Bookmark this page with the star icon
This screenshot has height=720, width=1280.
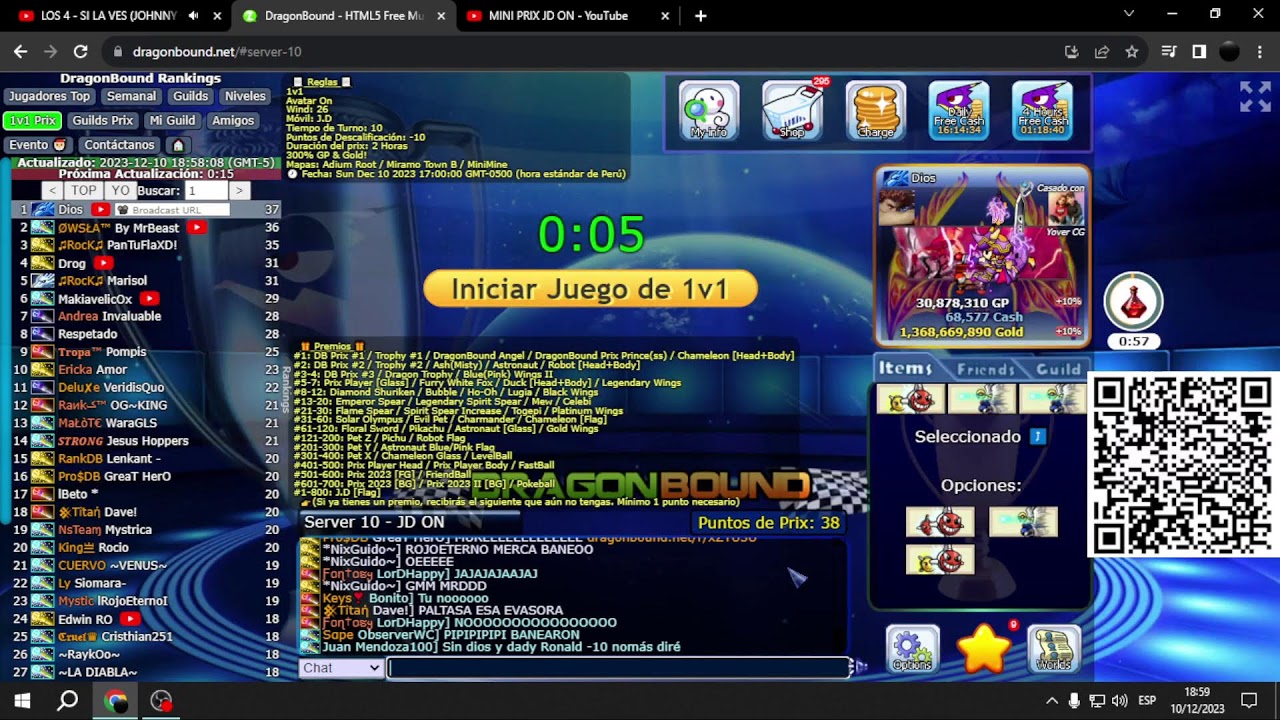1131,52
